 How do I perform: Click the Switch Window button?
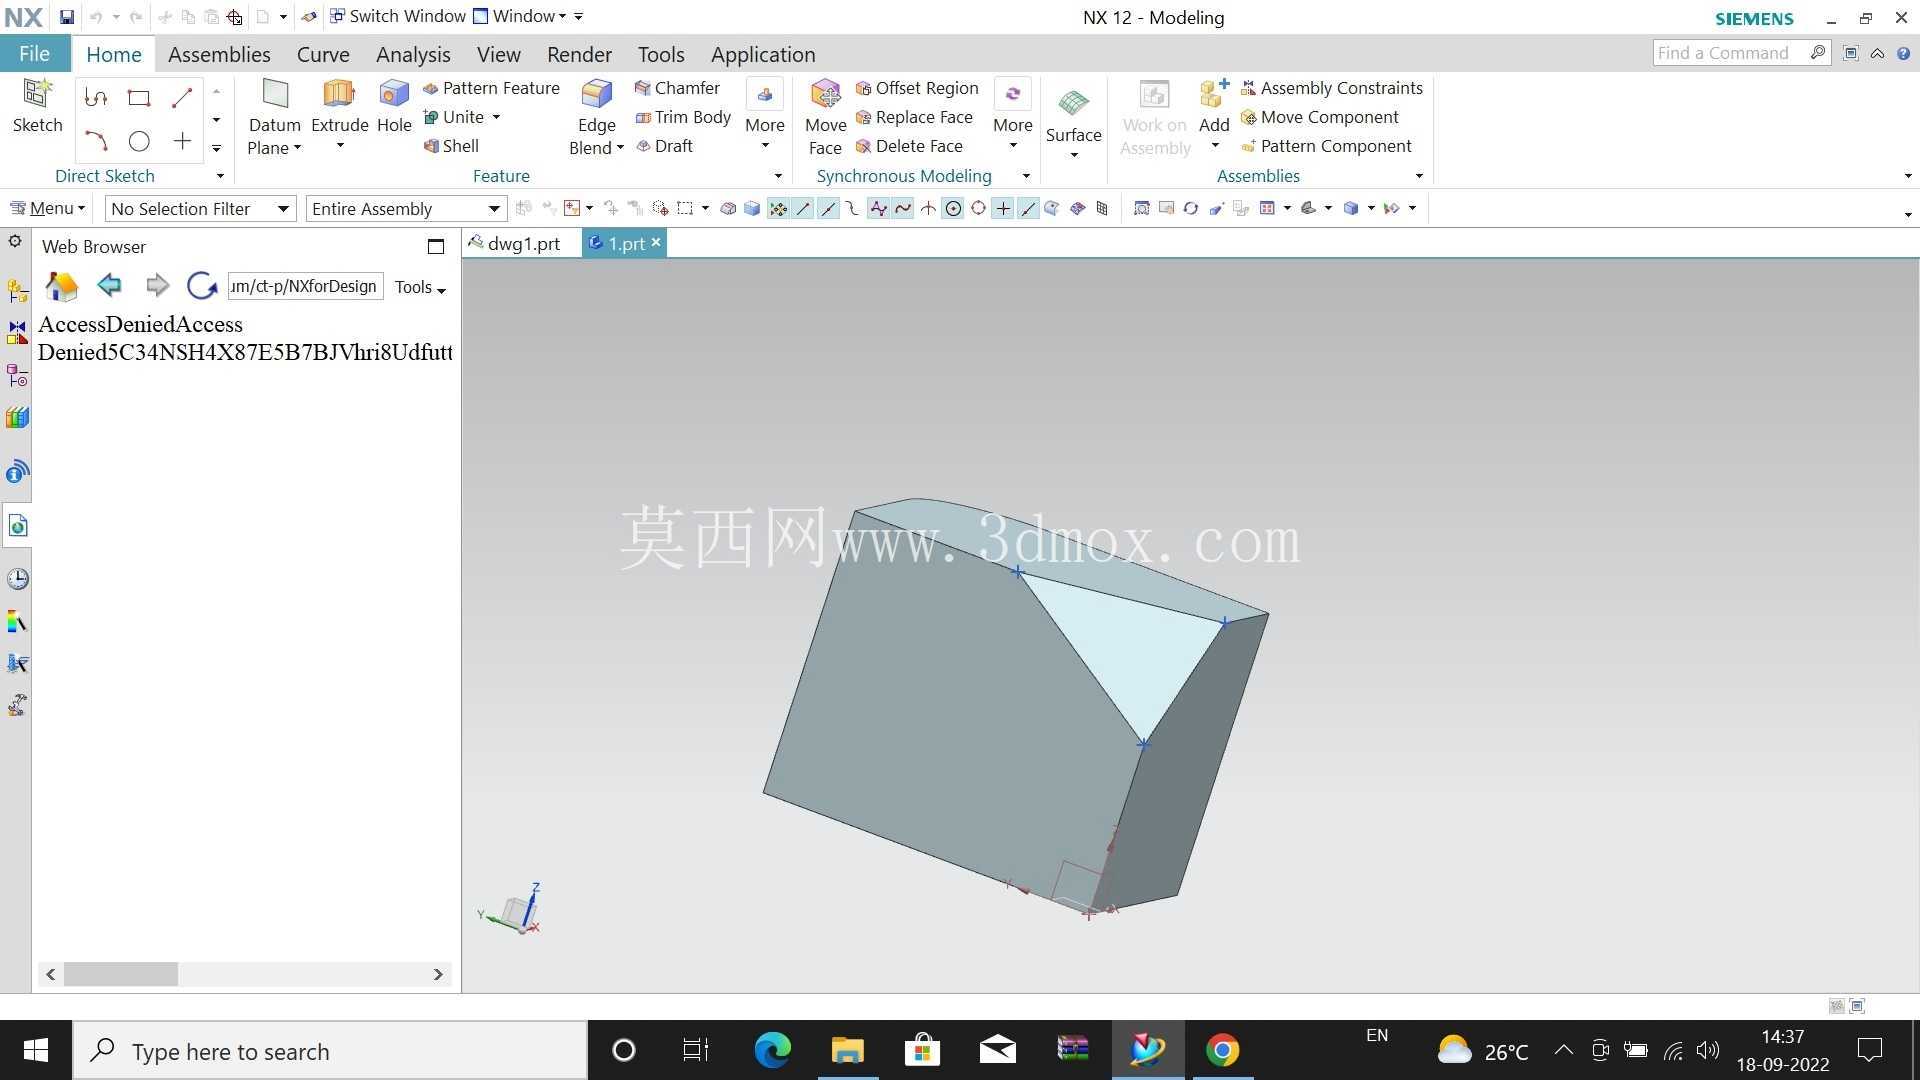(397, 16)
